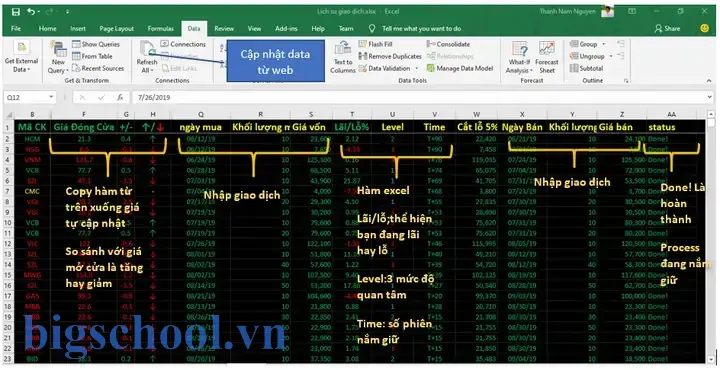The height and width of the screenshot is (370, 720).
Task: Create a Forecast Sheet
Action: [546, 57]
